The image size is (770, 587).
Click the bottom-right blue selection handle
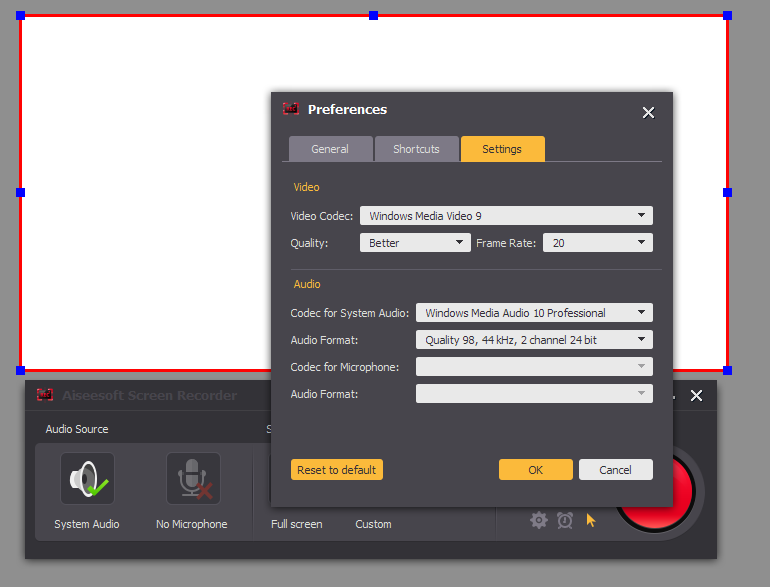coord(727,370)
